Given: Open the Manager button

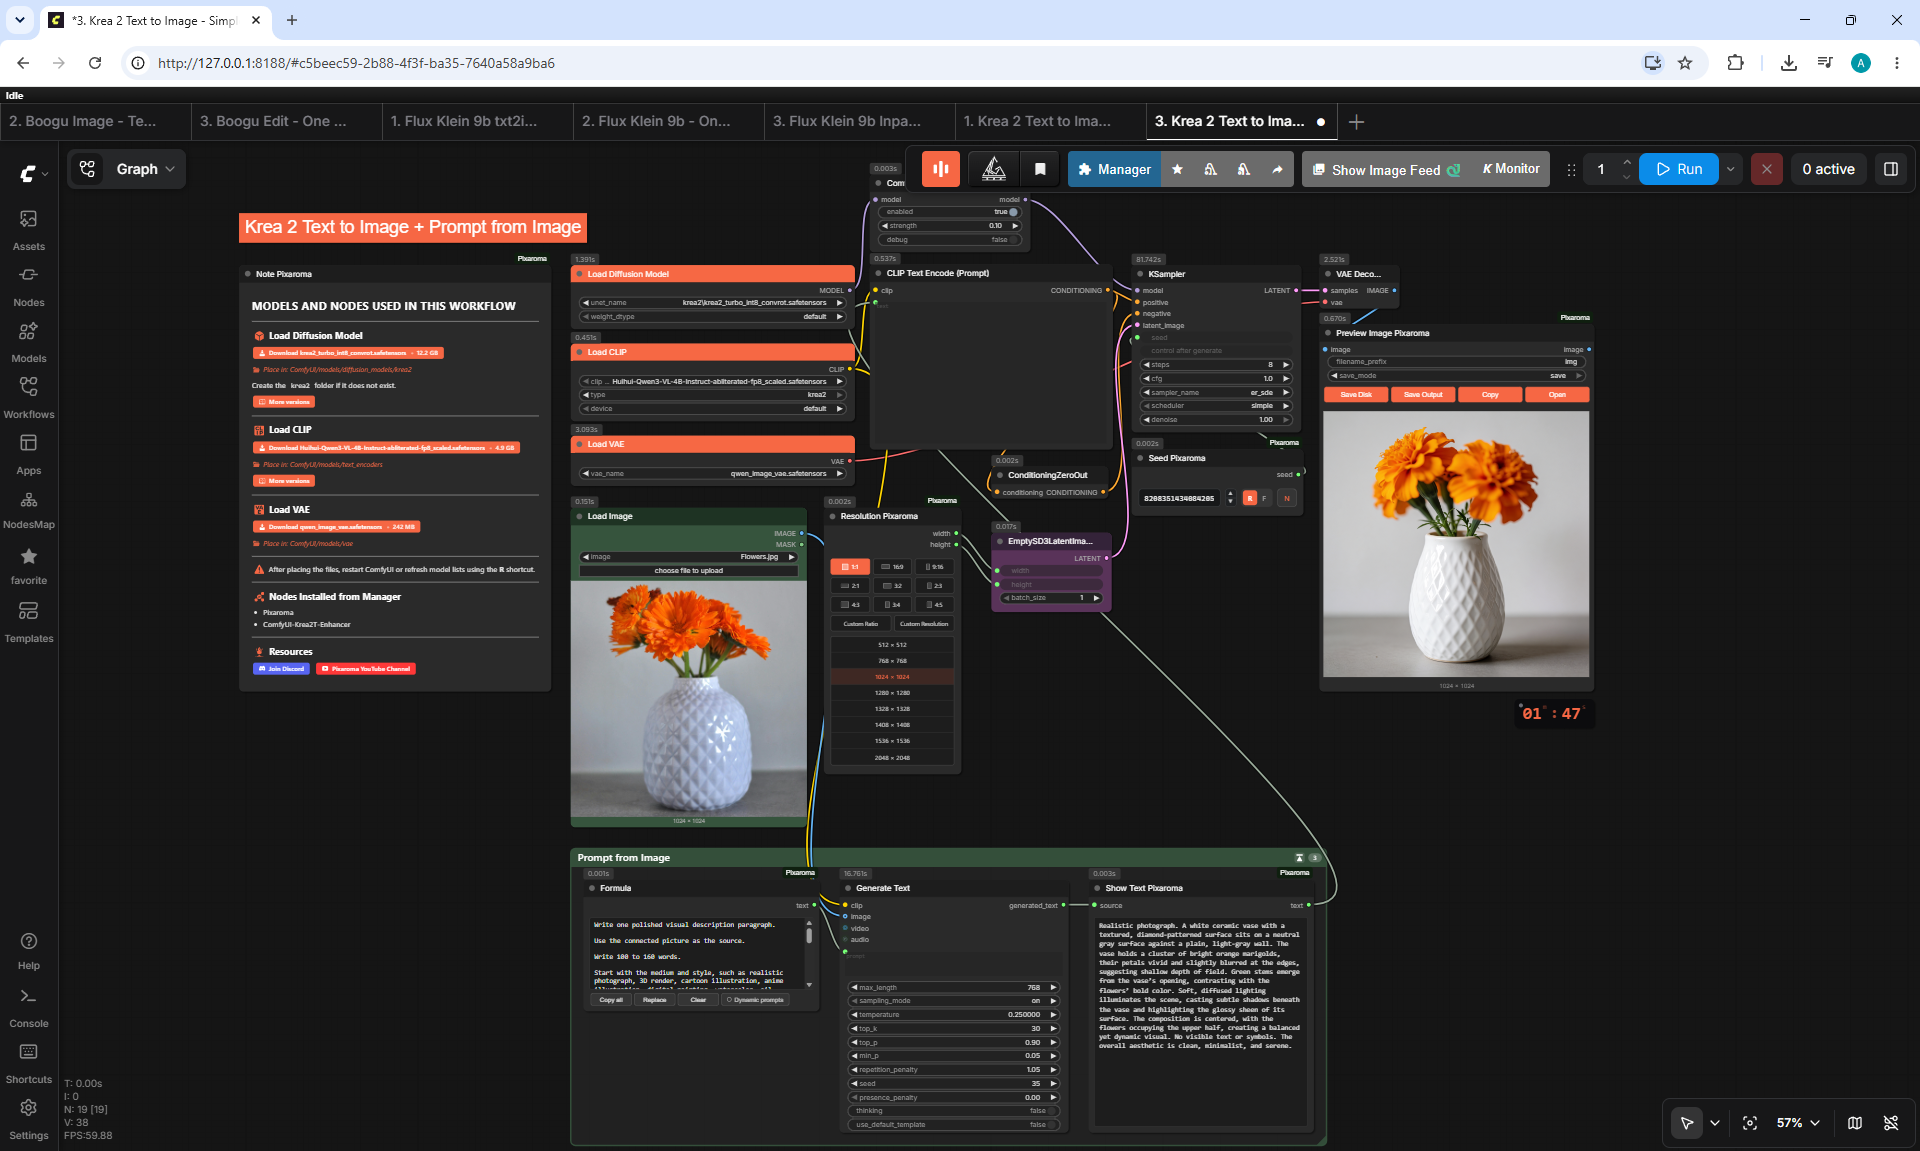Looking at the screenshot, I should [x=1115, y=170].
